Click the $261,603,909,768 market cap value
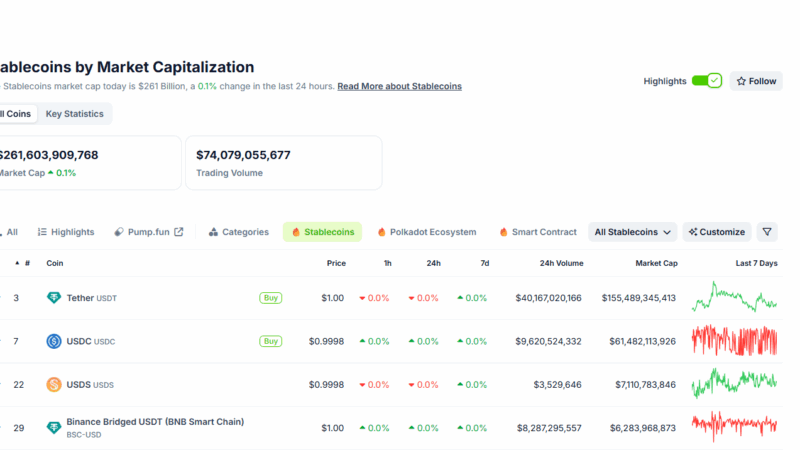 tap(49, 155)
